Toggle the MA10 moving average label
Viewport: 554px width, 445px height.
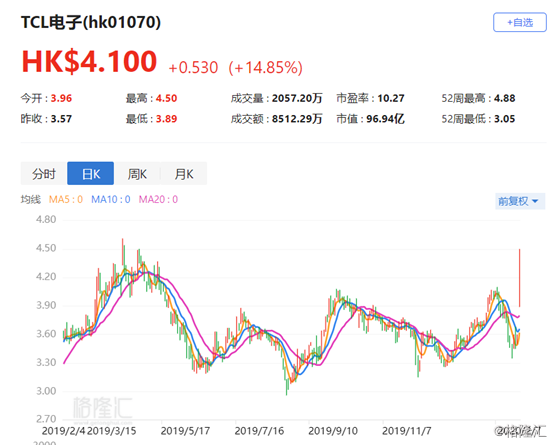pyautogui.click(x=111, y=200)
